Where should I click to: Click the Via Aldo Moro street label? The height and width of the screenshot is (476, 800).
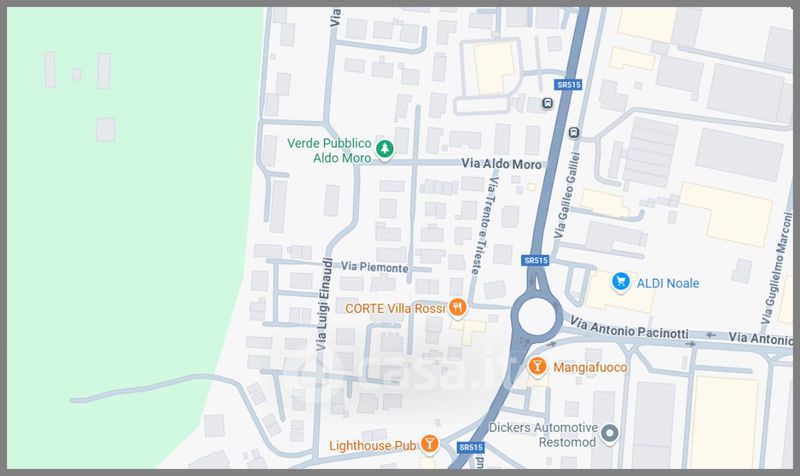tap(501, 164)
